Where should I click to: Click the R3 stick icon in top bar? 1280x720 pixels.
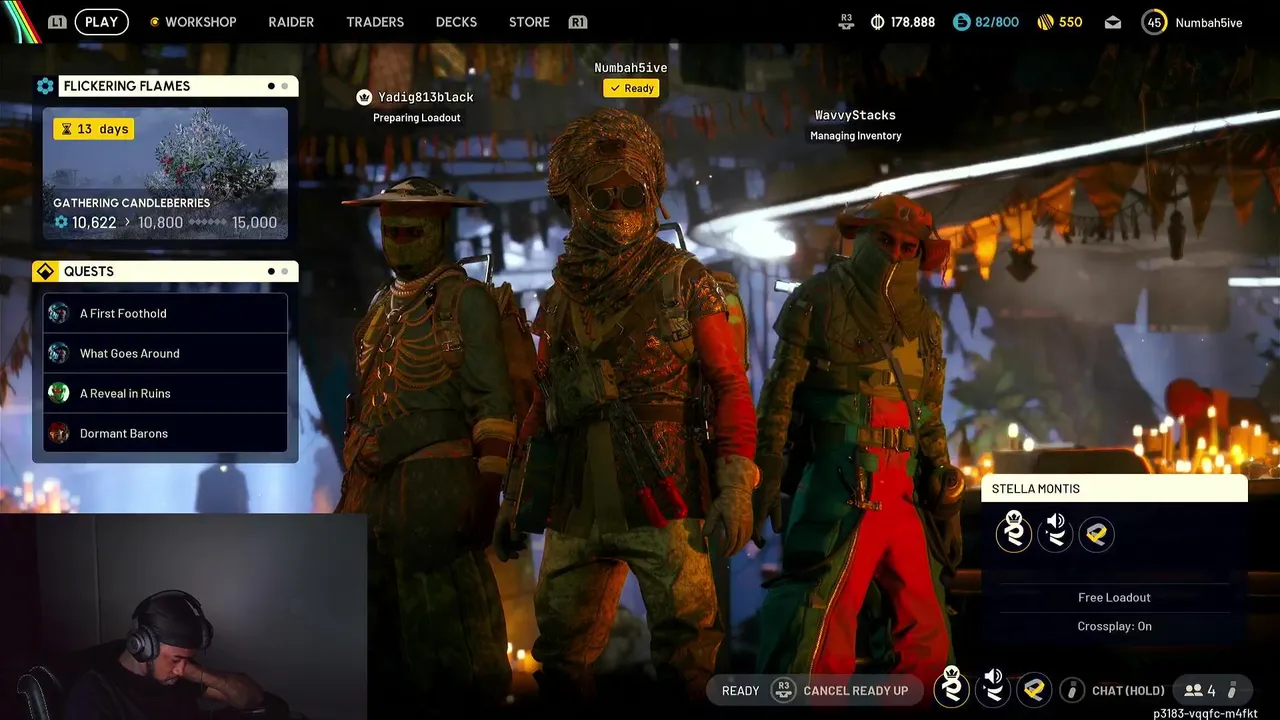pyautogui.click(x=846, y=21)
